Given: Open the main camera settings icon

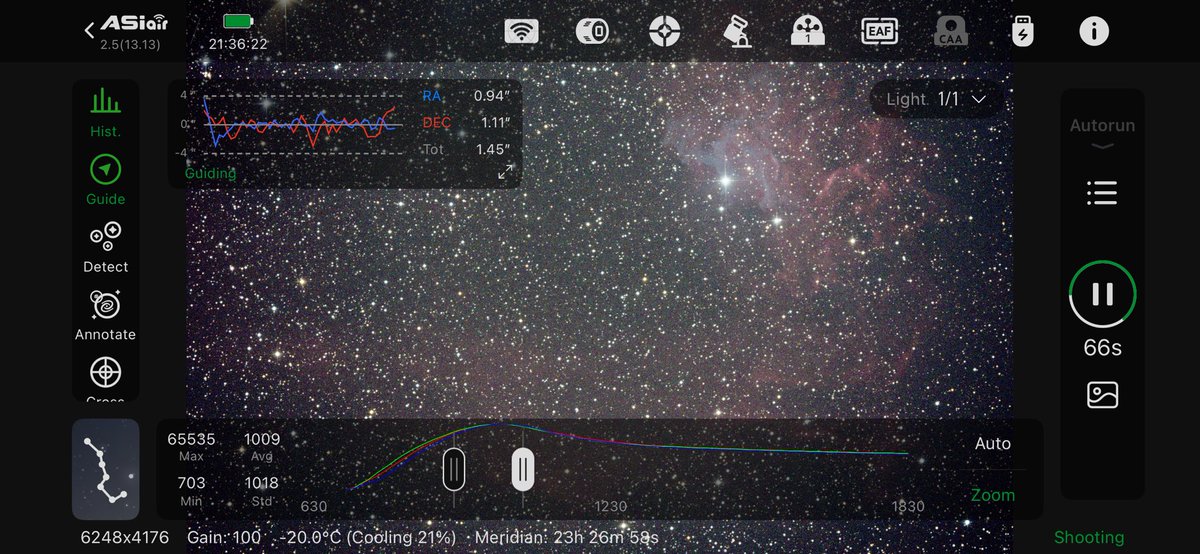Looking at the screenshot, I should [x=592, y=31].
